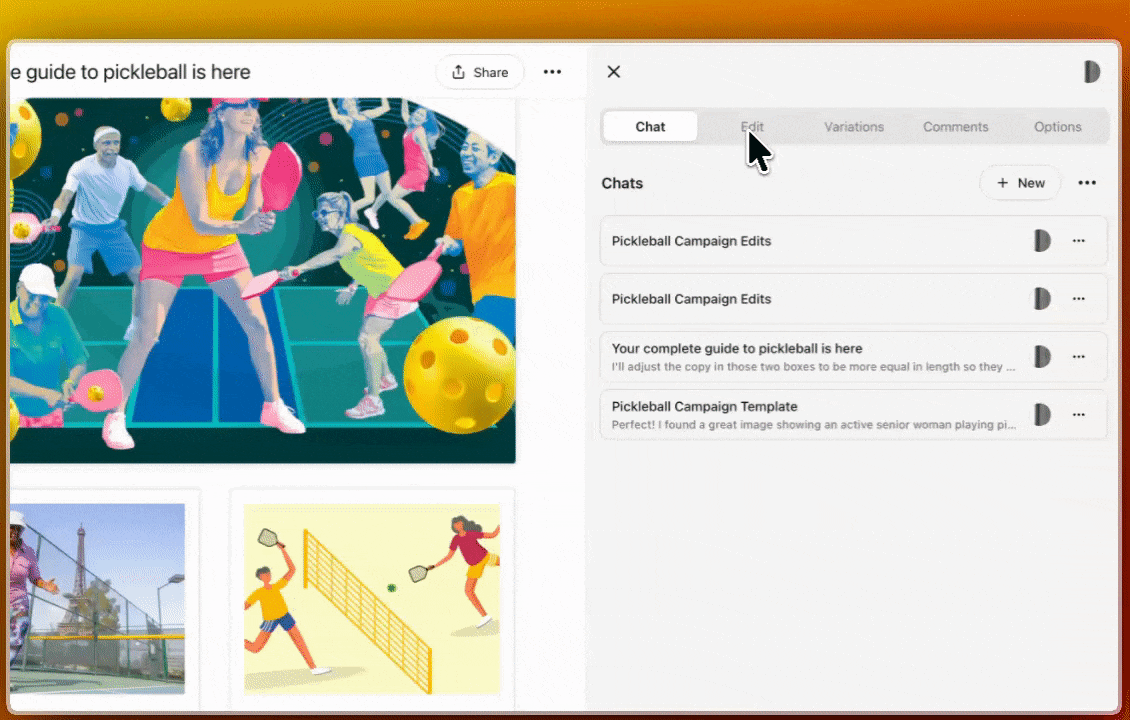Open the Pickleball Campaign Template chat
The height and width of the screenshot is (720, 1130).
[x=800, y=415]
